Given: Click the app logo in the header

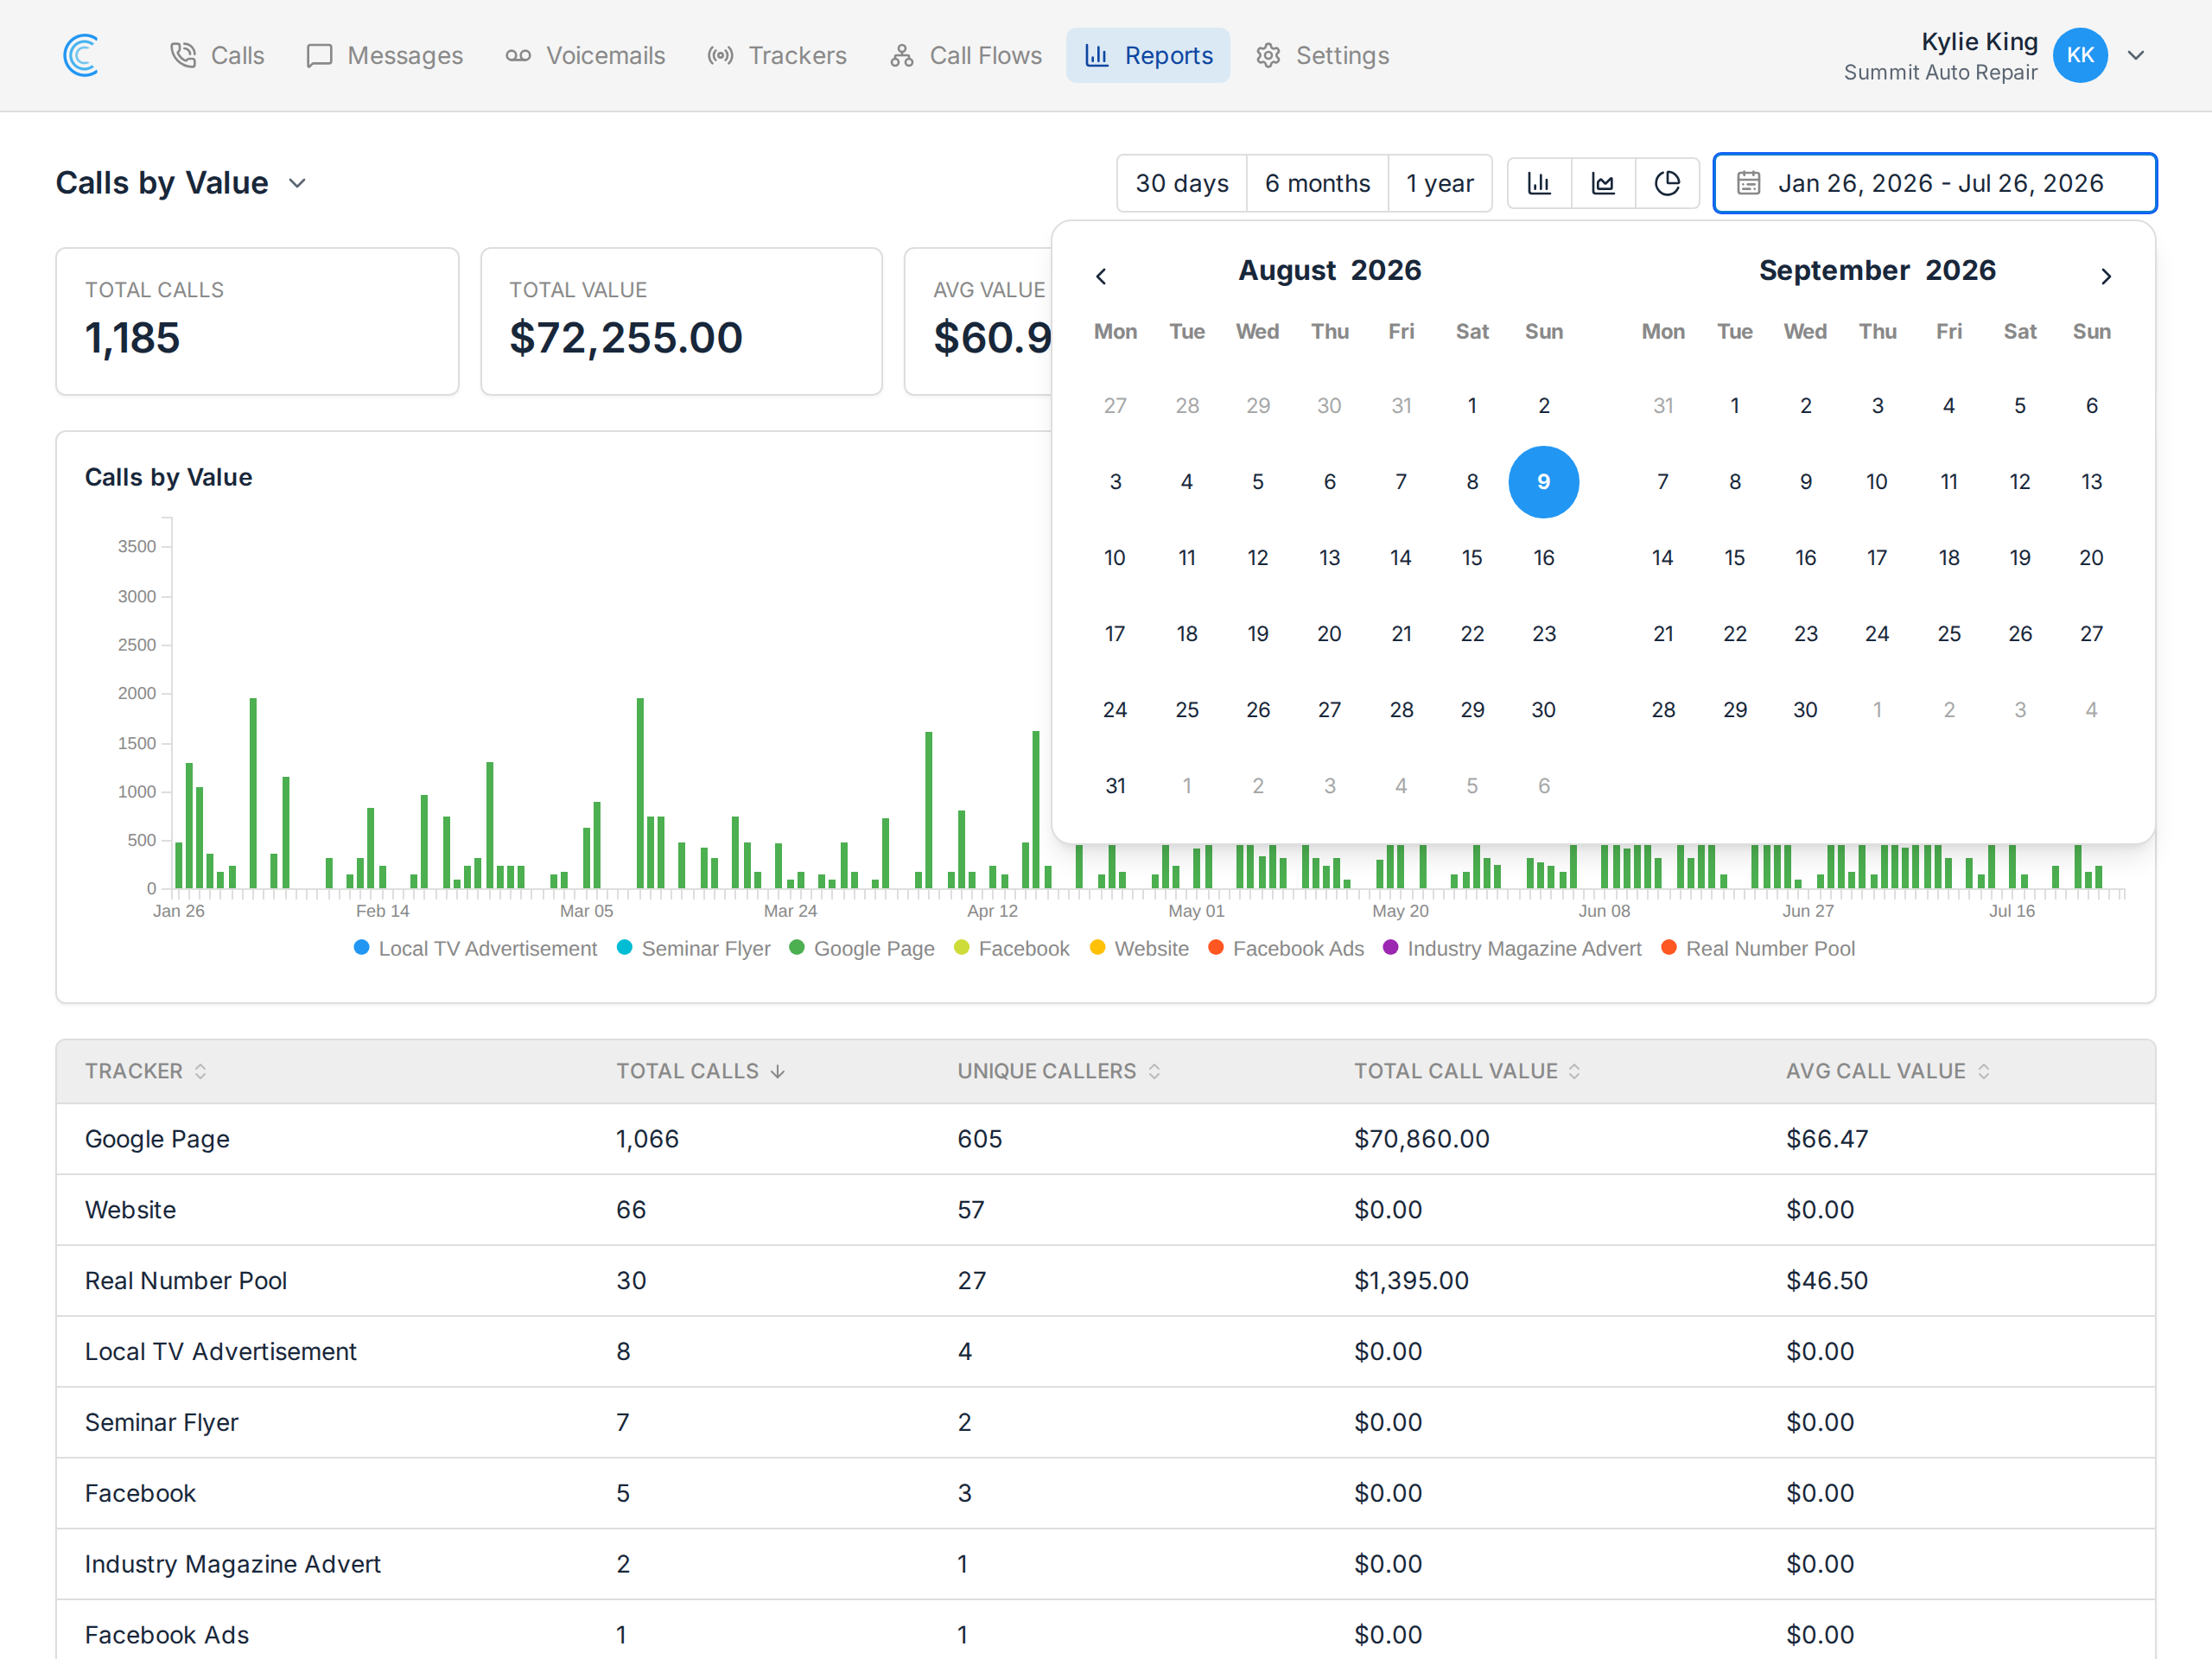Looking at the screenshot, I should [x=81, y=55].
